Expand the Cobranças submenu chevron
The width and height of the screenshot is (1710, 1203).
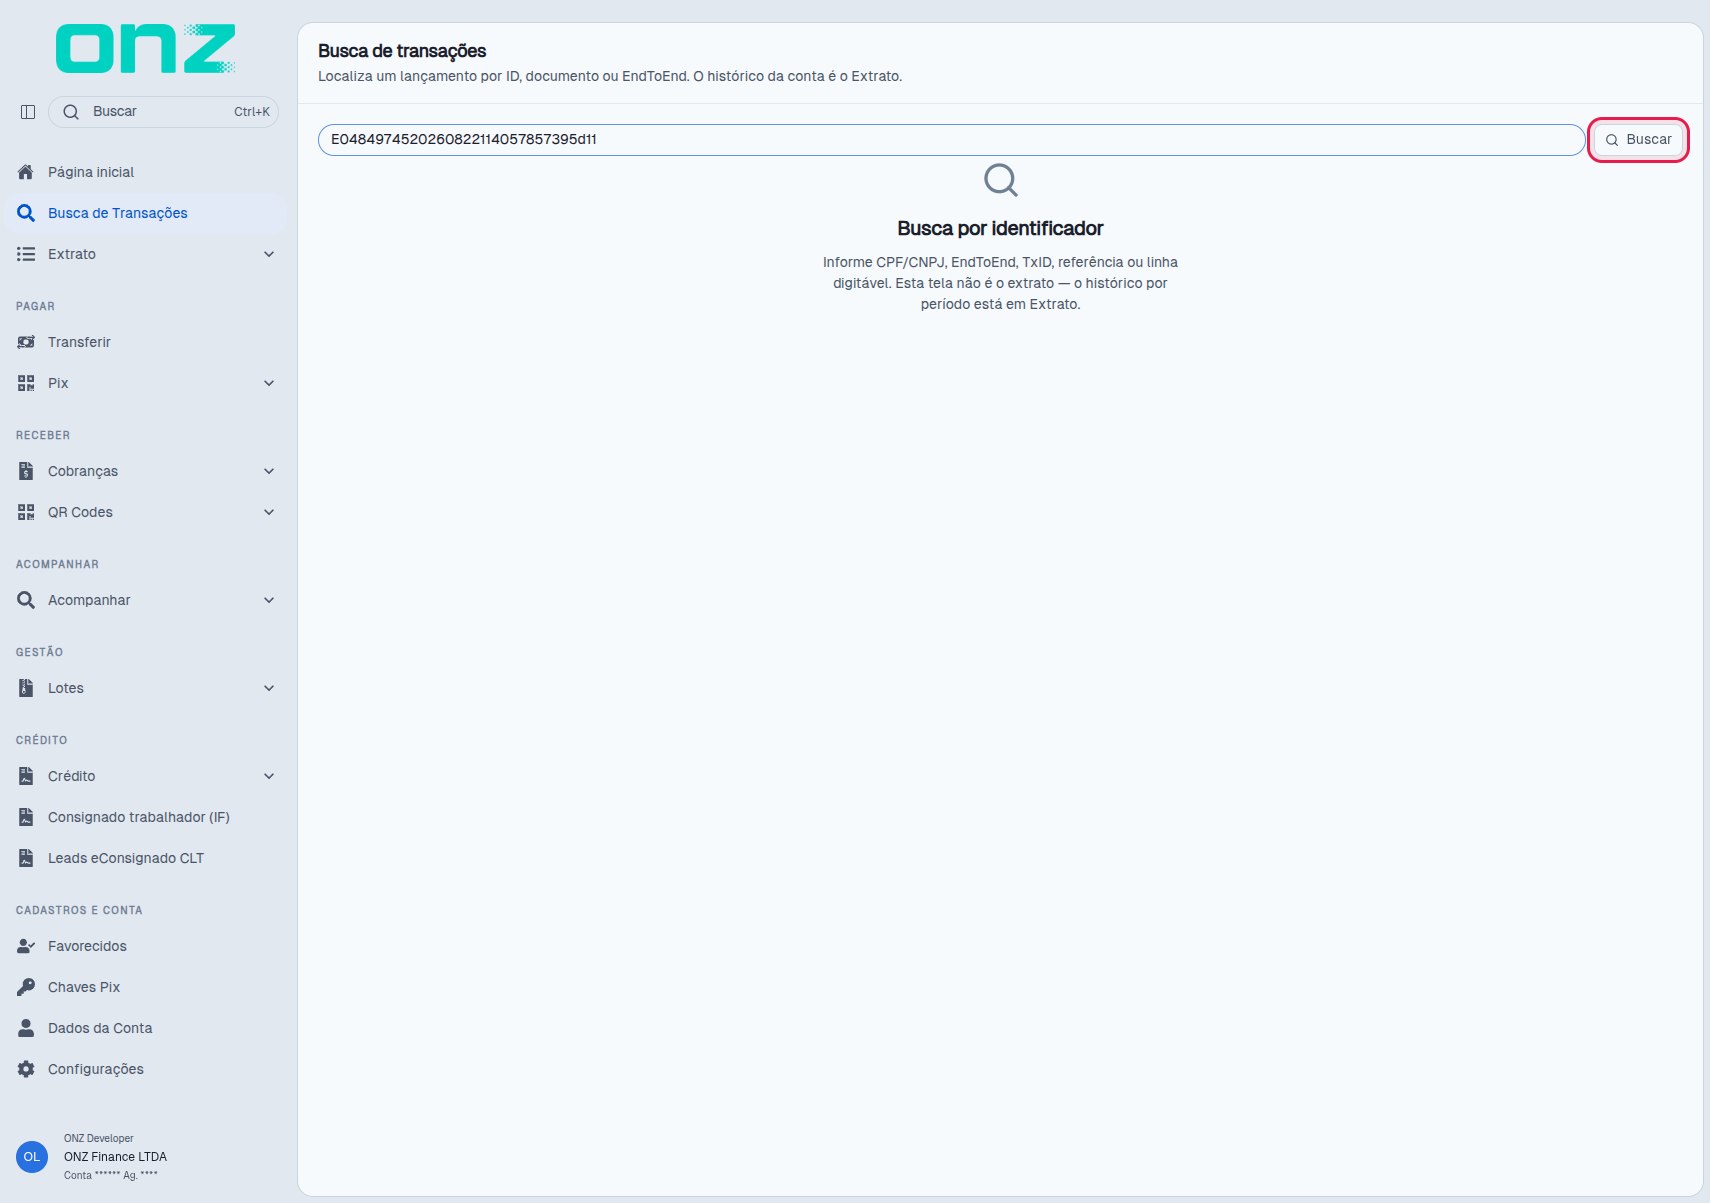coord(269,471)
